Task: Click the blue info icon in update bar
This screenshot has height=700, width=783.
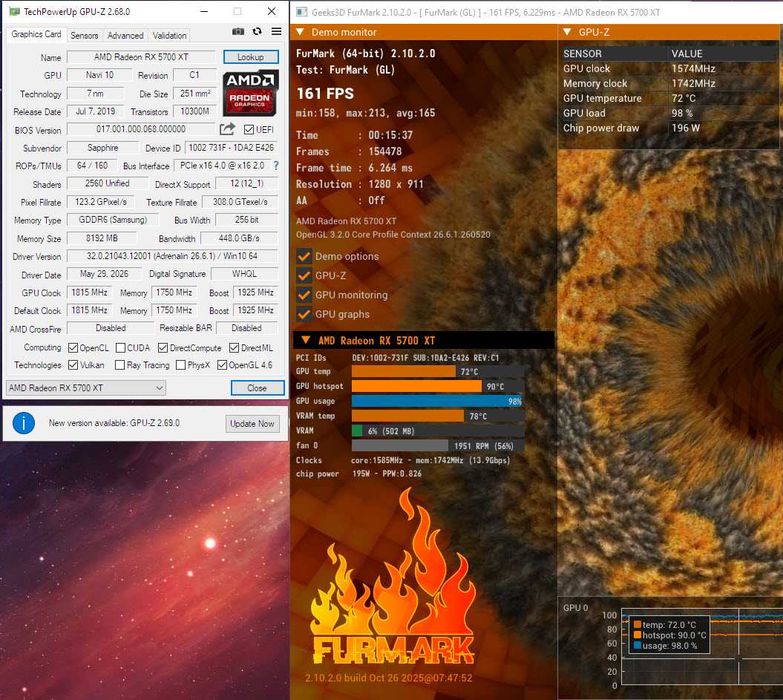Action: [23, 423]
